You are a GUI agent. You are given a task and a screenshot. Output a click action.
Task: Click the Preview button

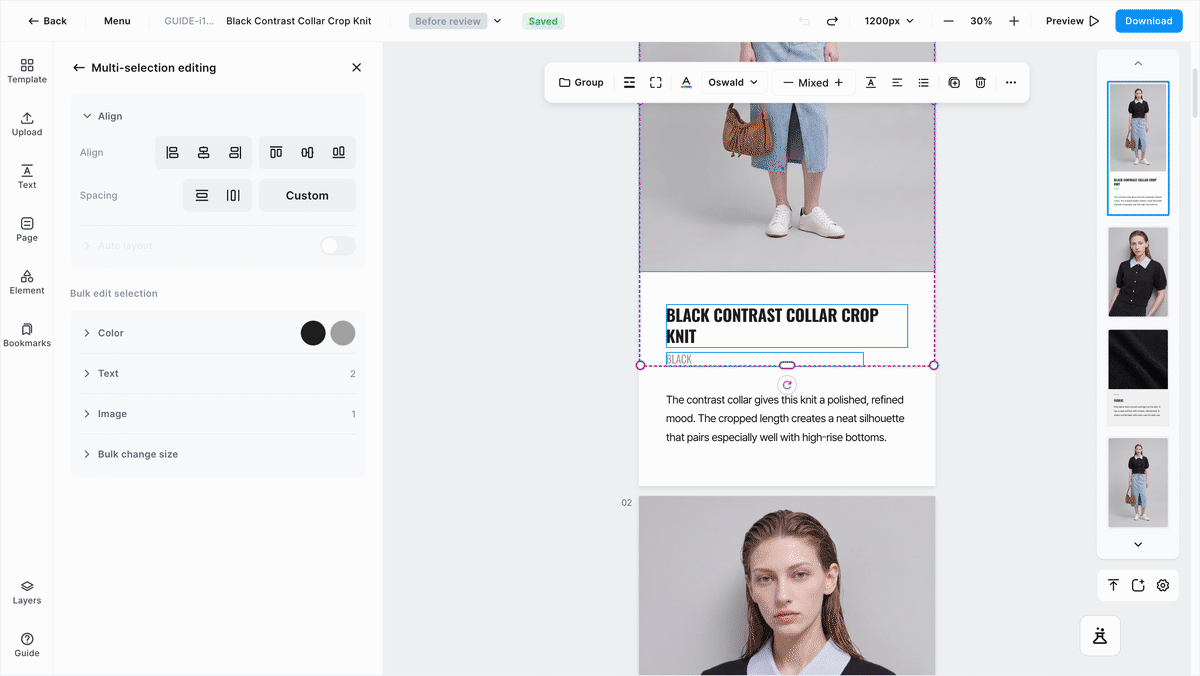(x=1072, y=21)
